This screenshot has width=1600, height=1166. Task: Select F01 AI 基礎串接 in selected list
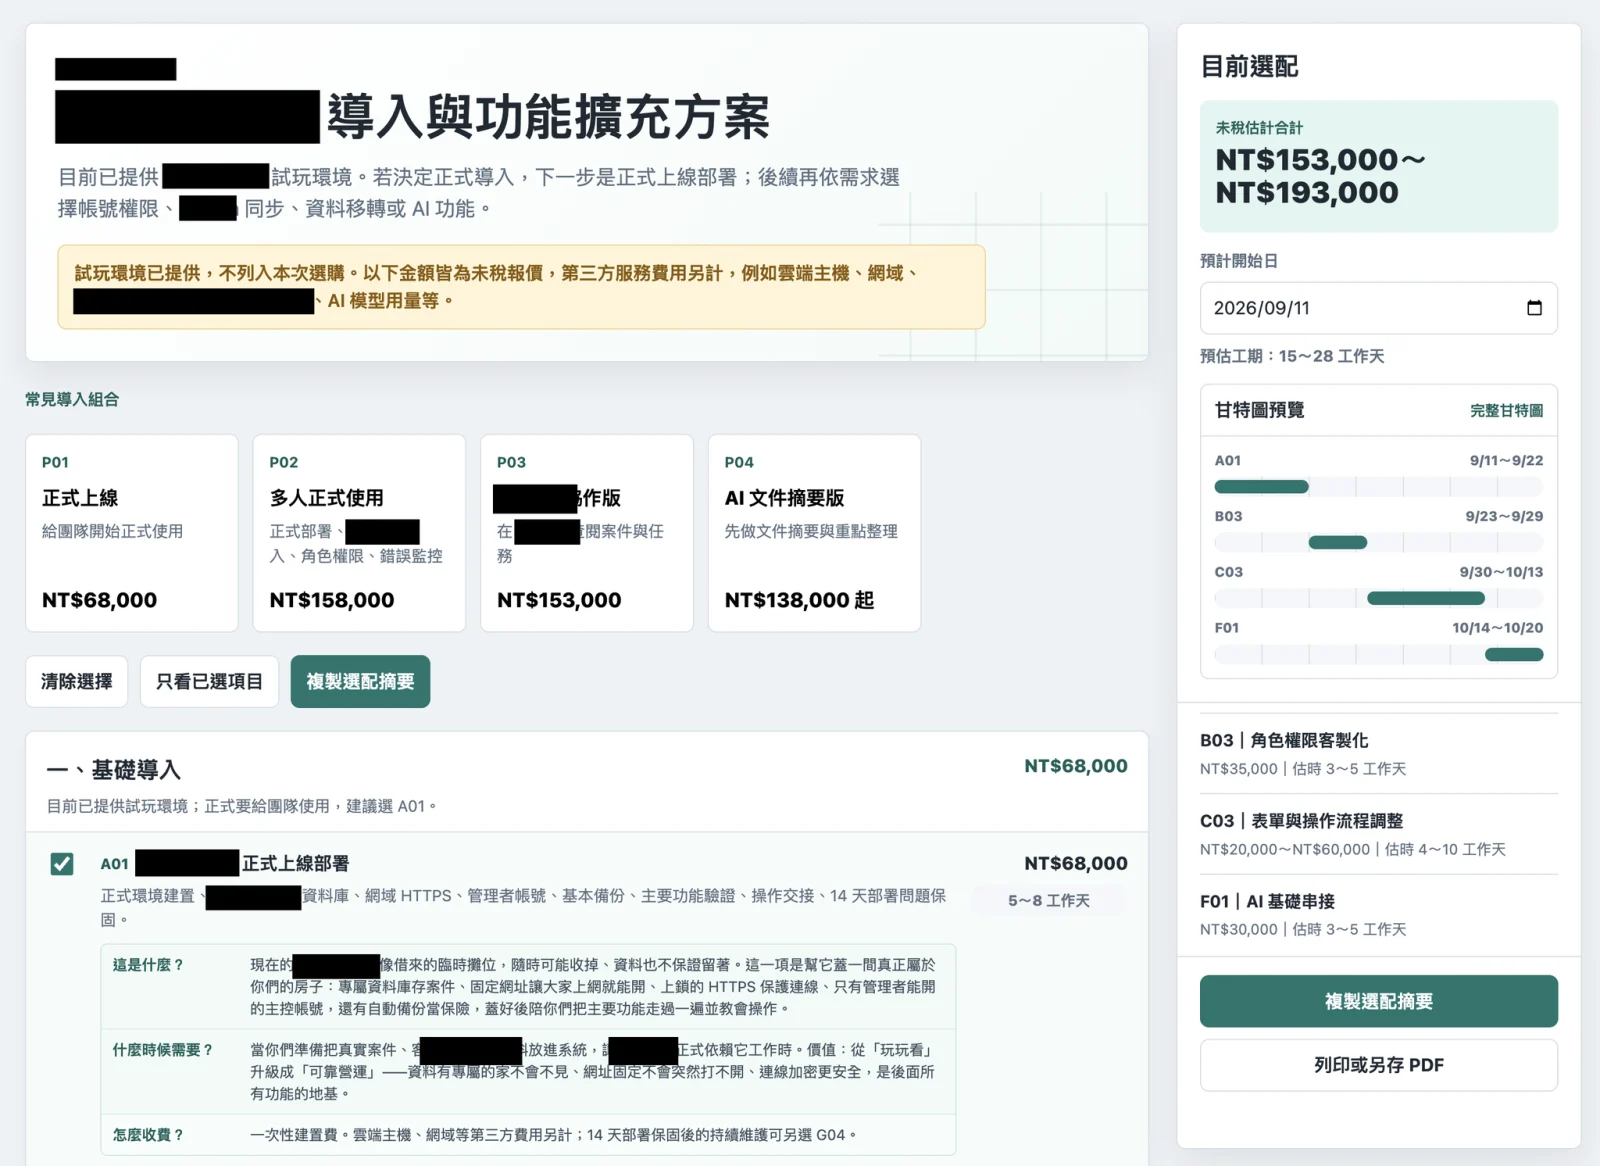coord(1379,914)
